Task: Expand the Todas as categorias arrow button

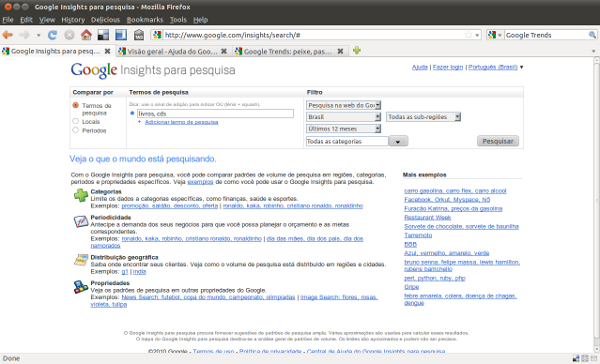Action: click(x=398, y=141)
